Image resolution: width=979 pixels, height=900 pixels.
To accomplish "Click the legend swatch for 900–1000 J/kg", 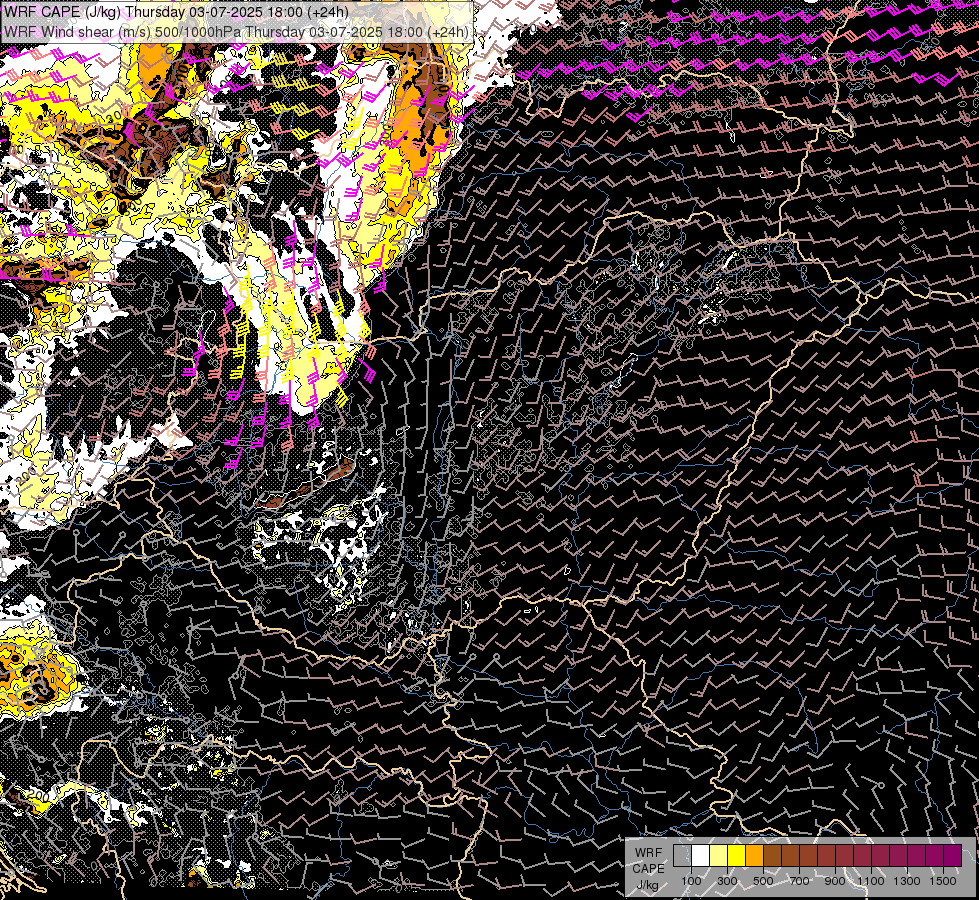I will click(844, 856).
